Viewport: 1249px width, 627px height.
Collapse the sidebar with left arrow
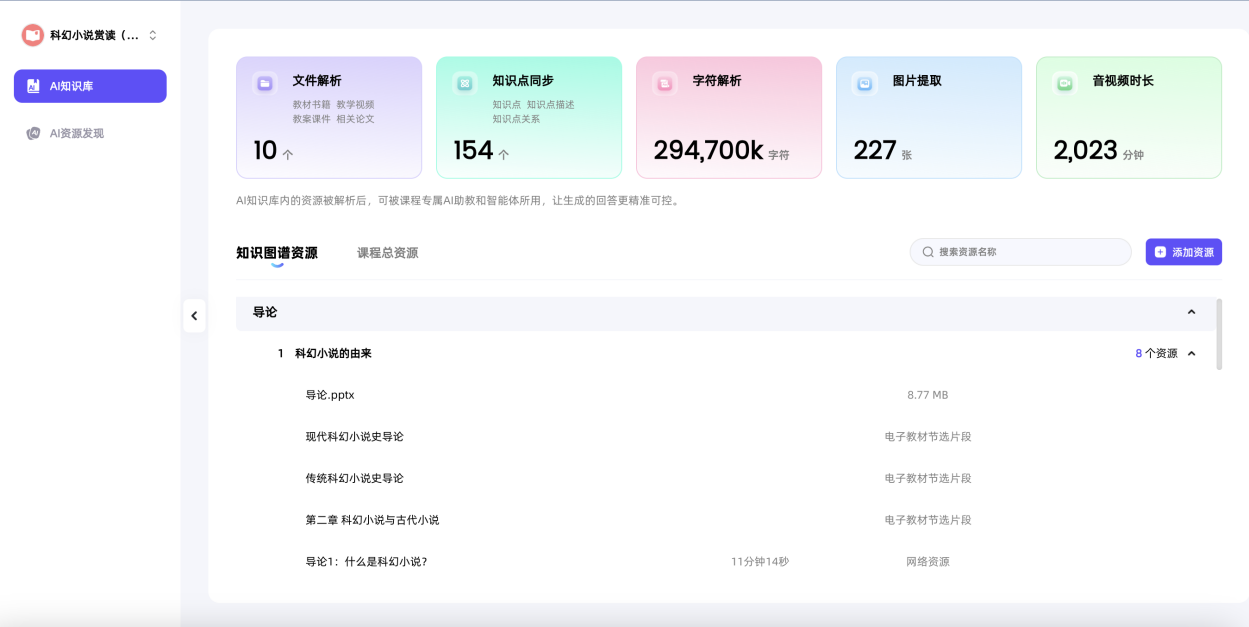[194, 316]
